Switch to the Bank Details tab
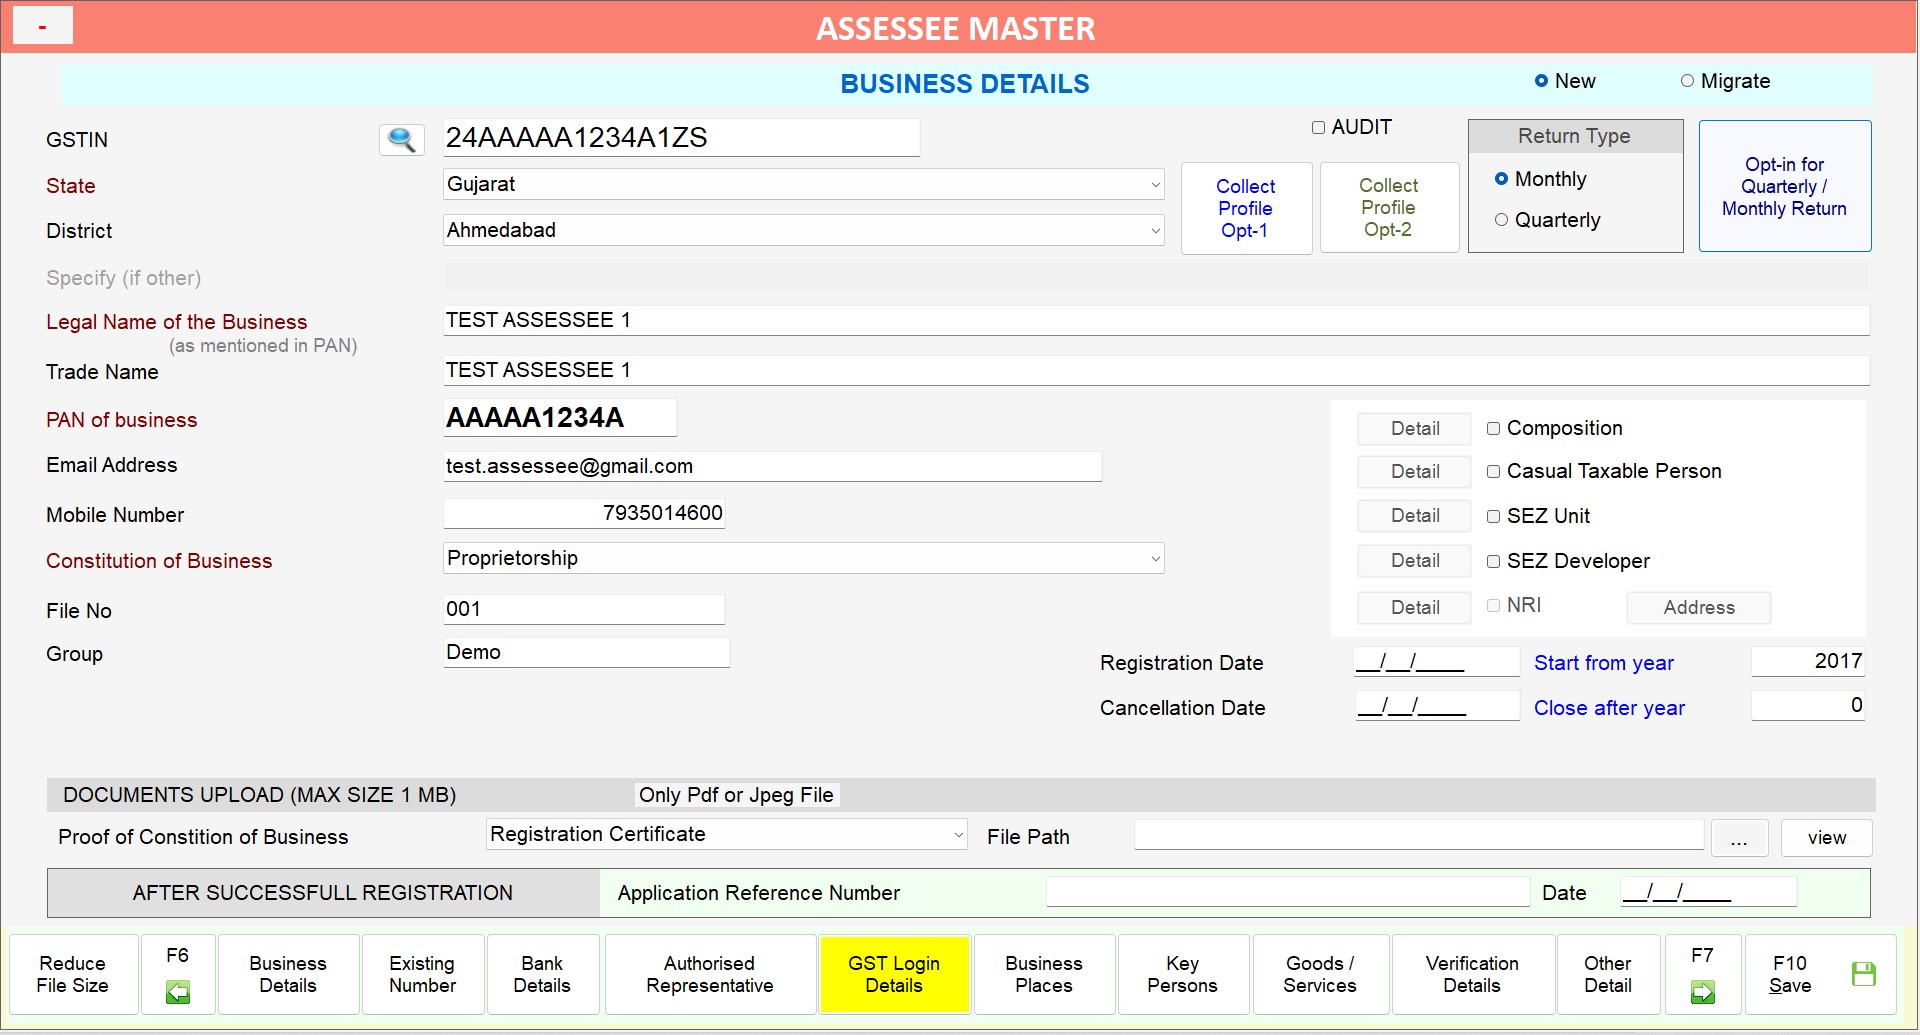This screenshot has width=1920, height=1035. point(542,974)
